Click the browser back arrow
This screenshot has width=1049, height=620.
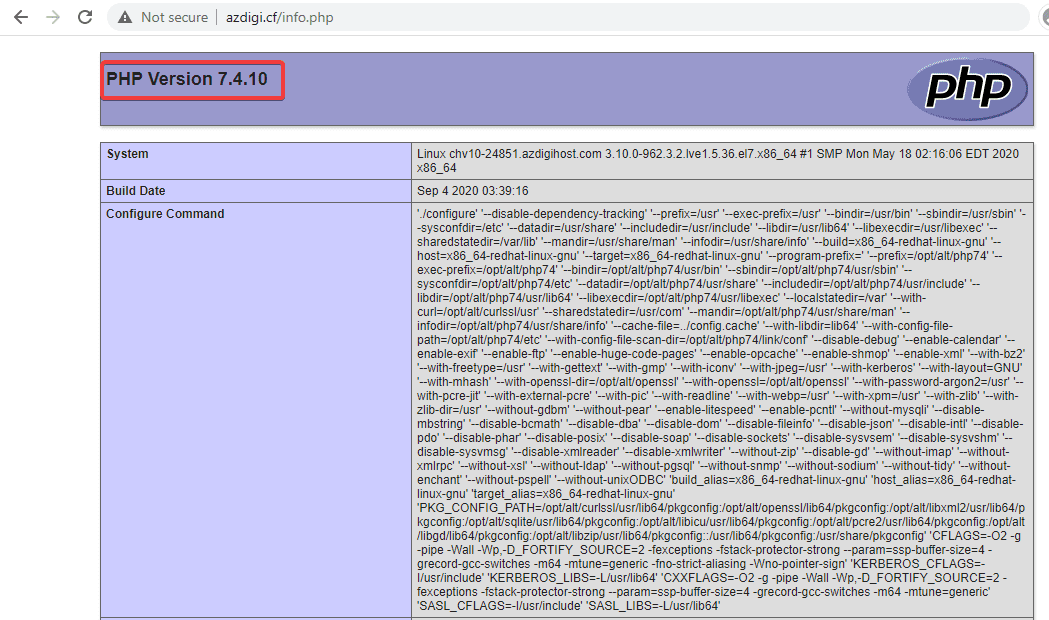pos(21,17)
